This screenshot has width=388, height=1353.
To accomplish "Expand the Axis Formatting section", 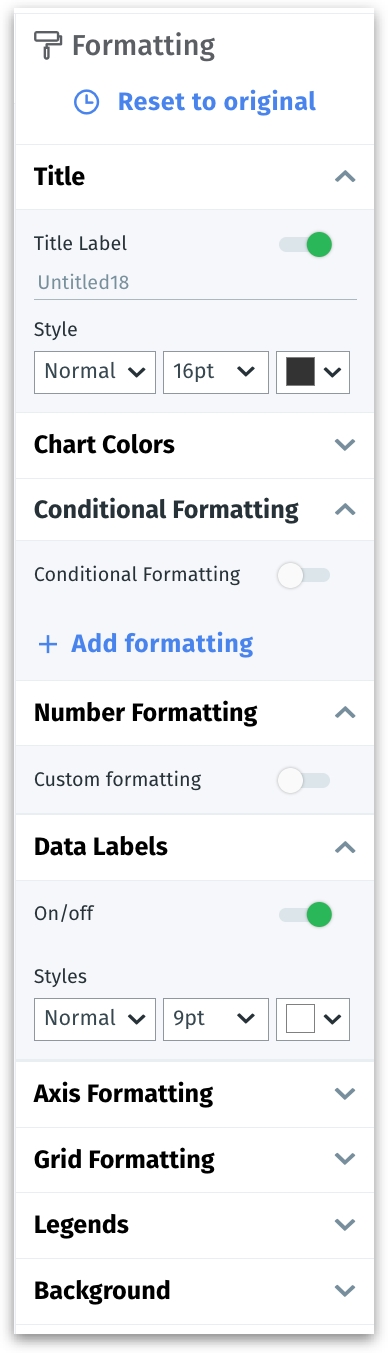I will 194,1094.
